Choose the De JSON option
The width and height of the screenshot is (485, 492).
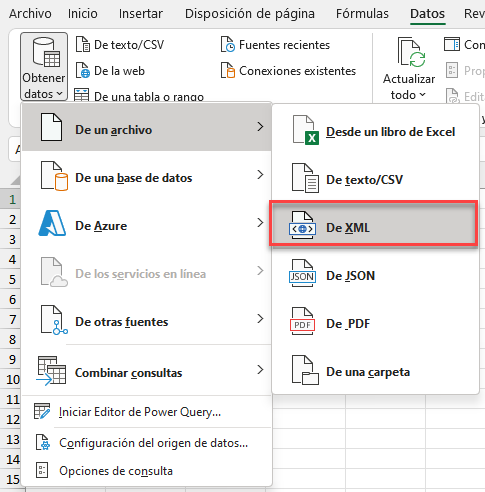point(375,273)
